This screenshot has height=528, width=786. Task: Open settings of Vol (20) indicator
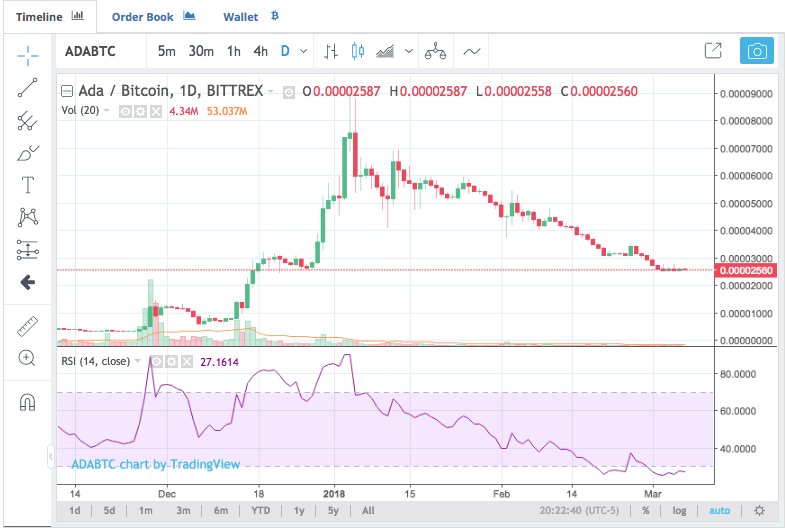click(140, 111)
